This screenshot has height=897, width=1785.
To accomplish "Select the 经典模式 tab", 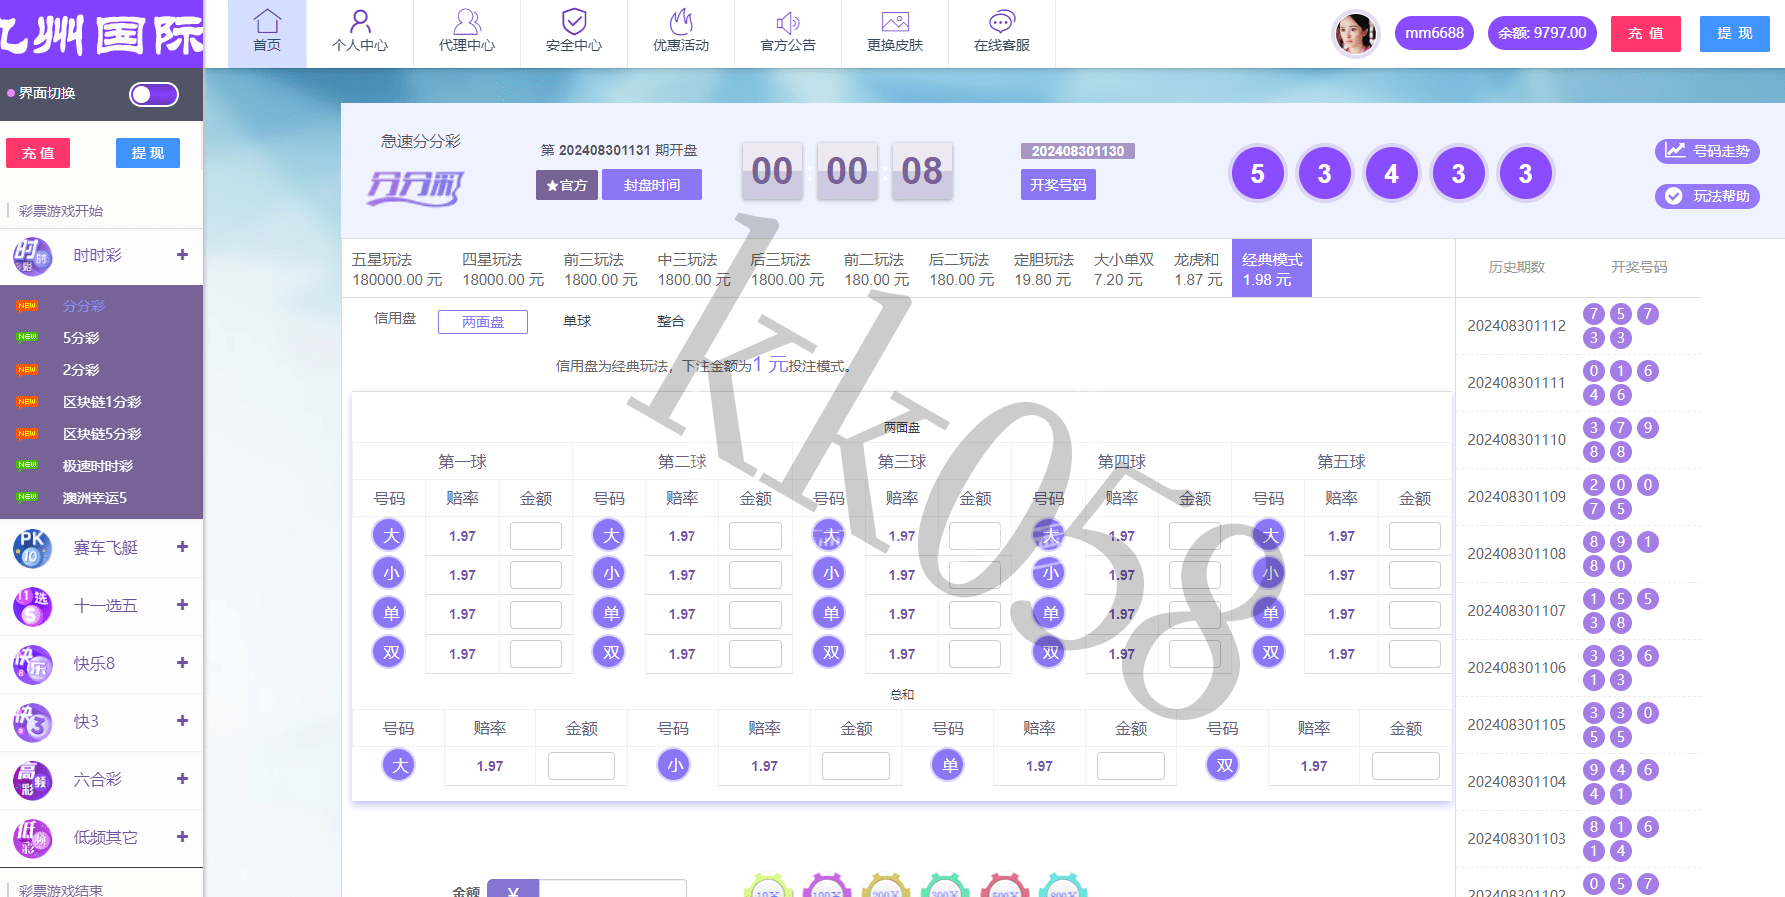I will click(x=1272, y=269).
